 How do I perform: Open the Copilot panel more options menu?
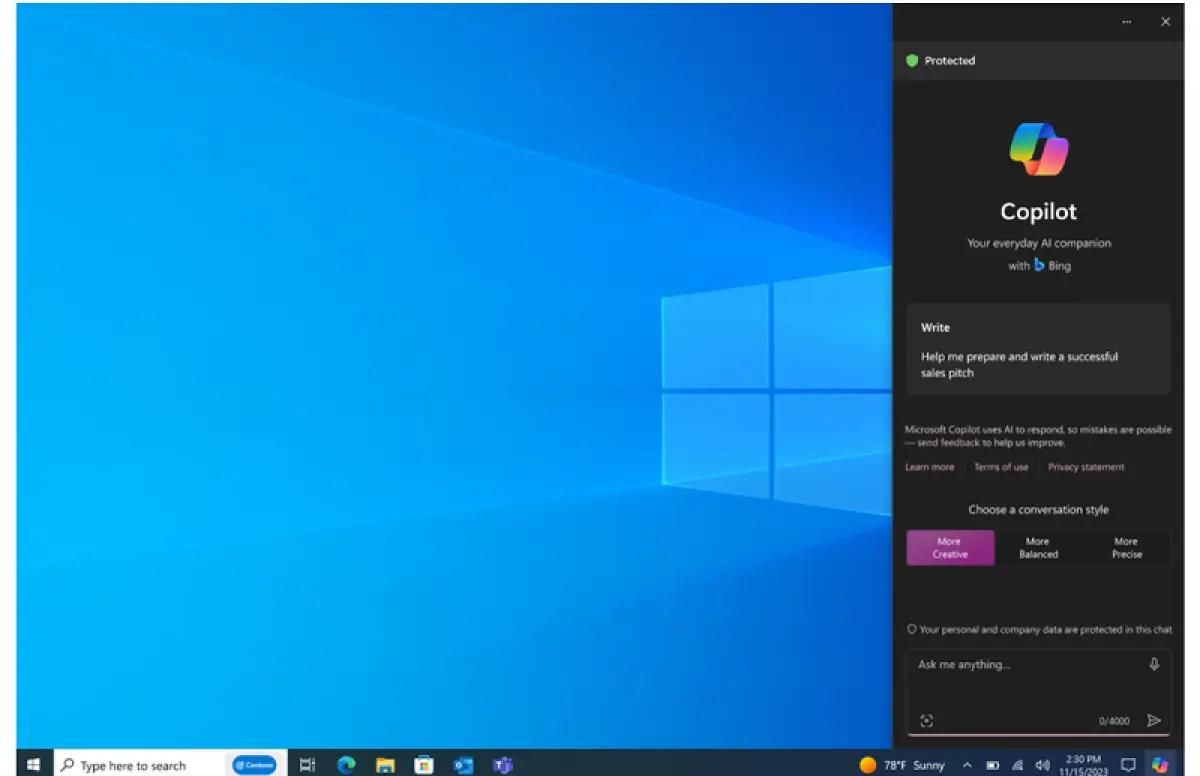1127,22
